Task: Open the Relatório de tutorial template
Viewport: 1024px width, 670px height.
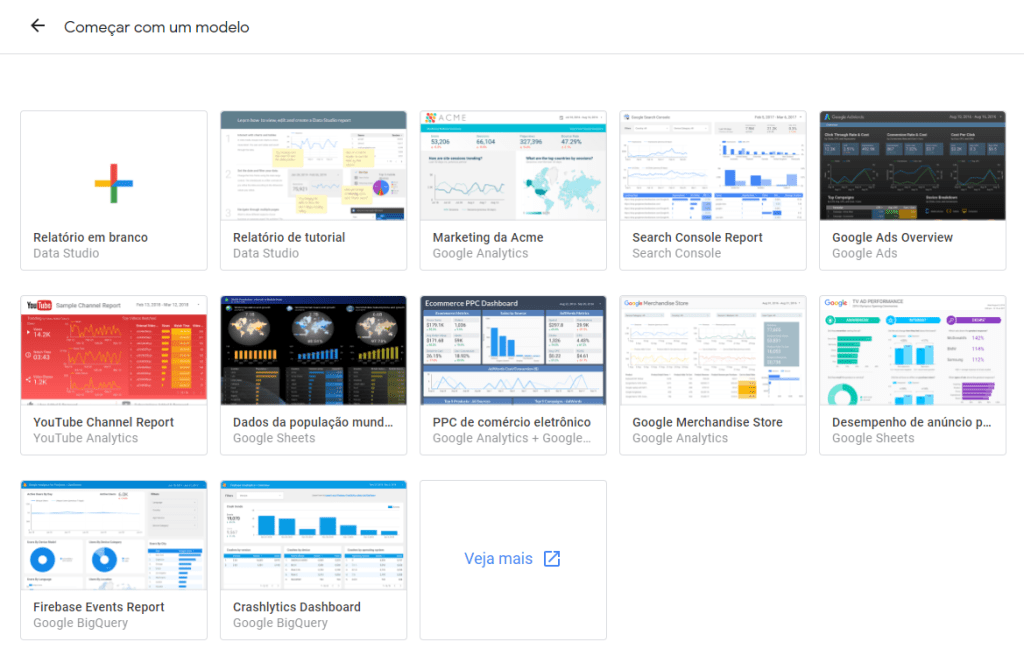Action: click(313, 165)
